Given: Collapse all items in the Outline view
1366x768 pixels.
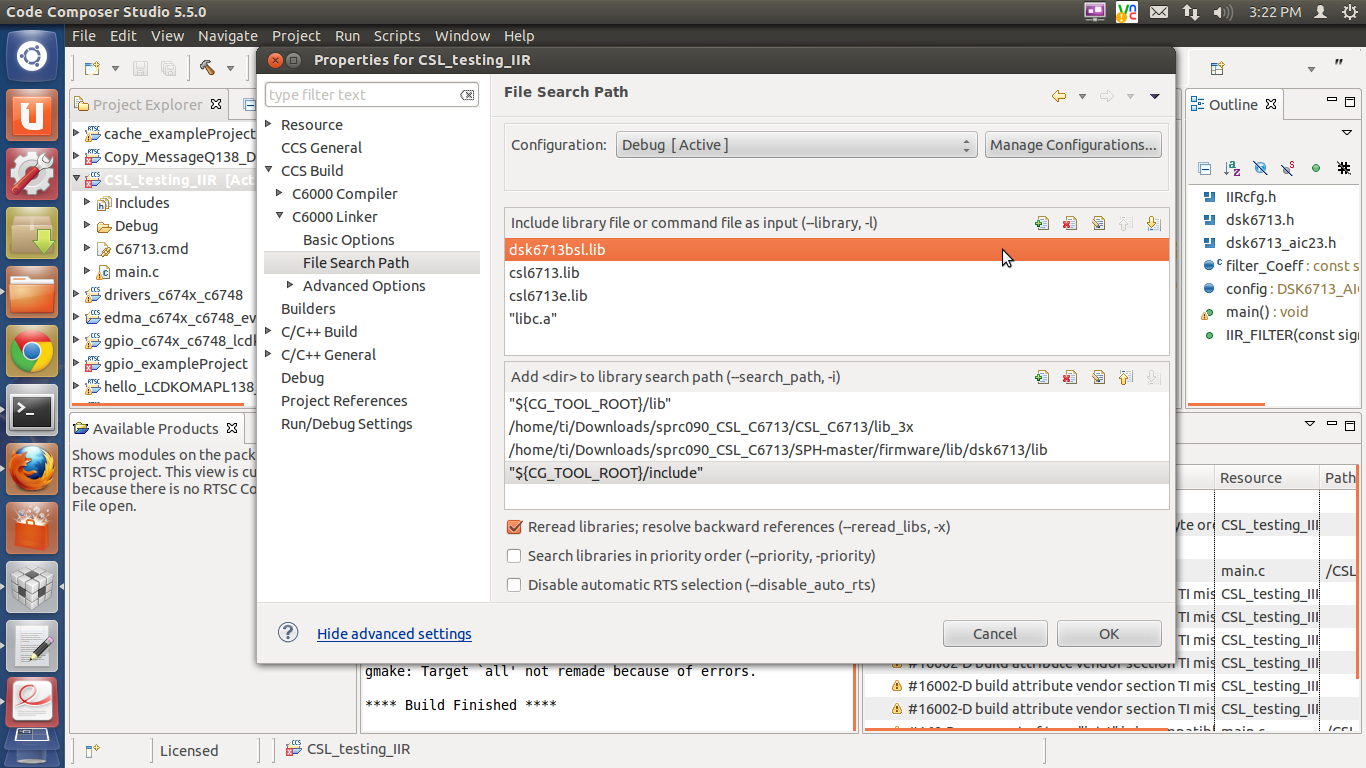Looking at the screenshot, I should coord(1203,168).
